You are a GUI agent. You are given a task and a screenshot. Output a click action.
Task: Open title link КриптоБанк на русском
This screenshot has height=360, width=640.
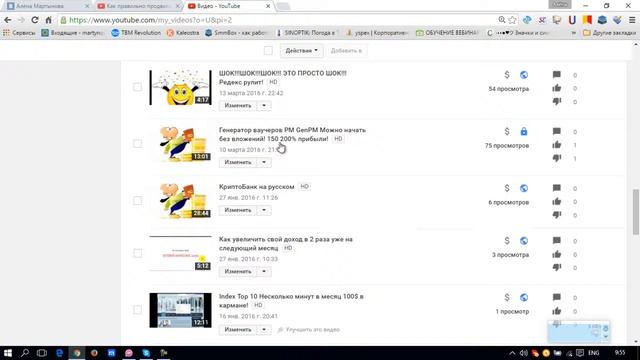coord(256,187)
